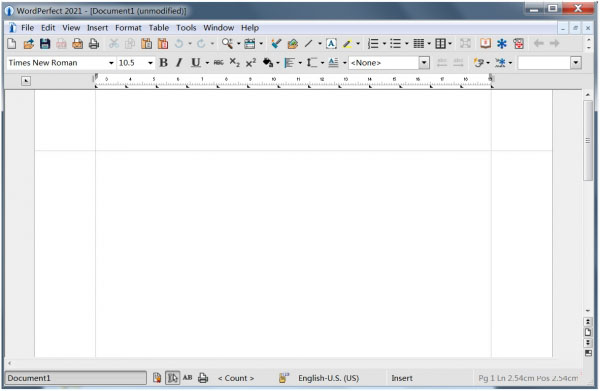The height and width of the screenshot is (391, 600).
Task: Open the Edit menu
Action: [48, 28]
